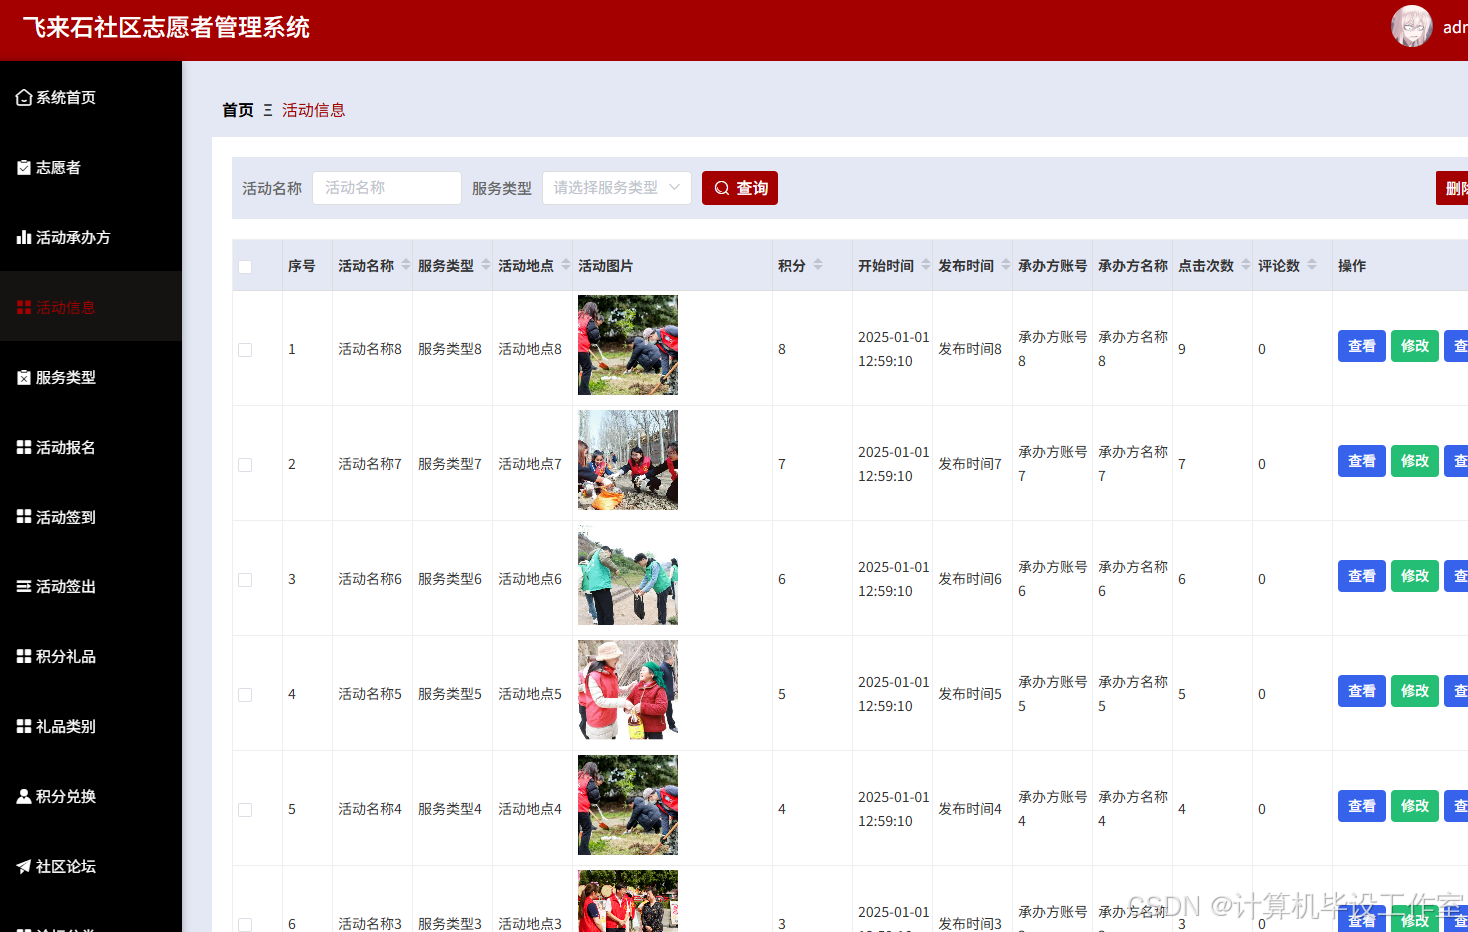Open 社区论坛 menu item
The width and height of the screenshot is (1468, 932).
(x=91, y=867)
